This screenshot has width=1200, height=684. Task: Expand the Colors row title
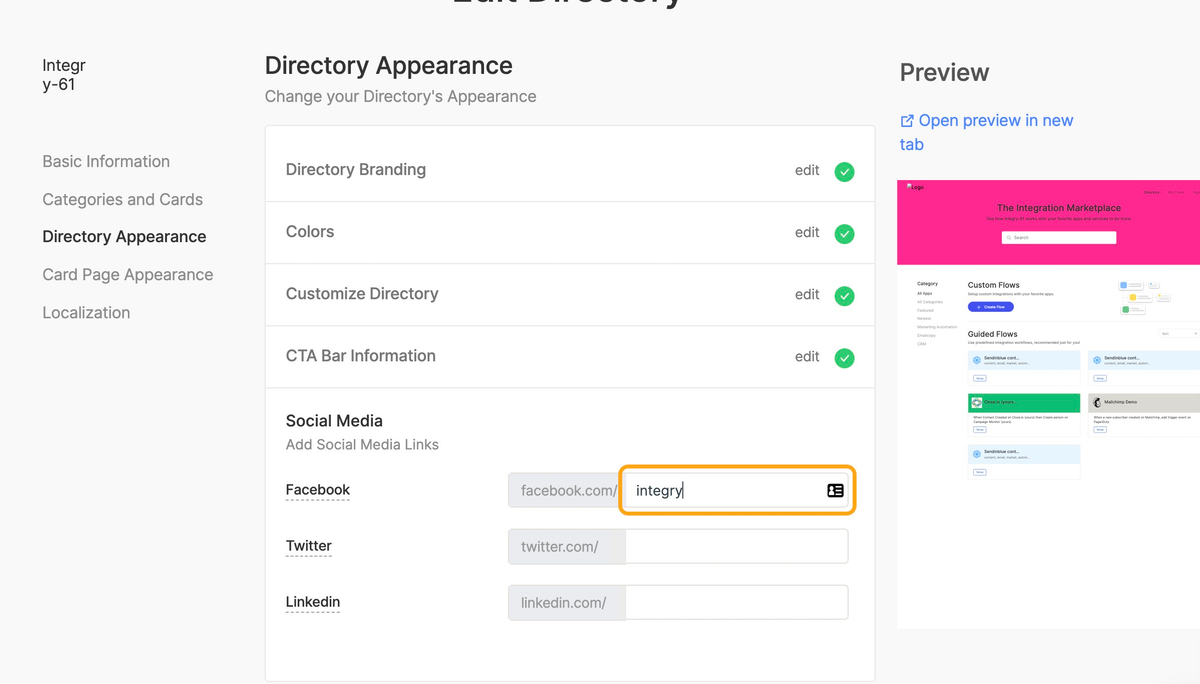[x=310, y=231]
